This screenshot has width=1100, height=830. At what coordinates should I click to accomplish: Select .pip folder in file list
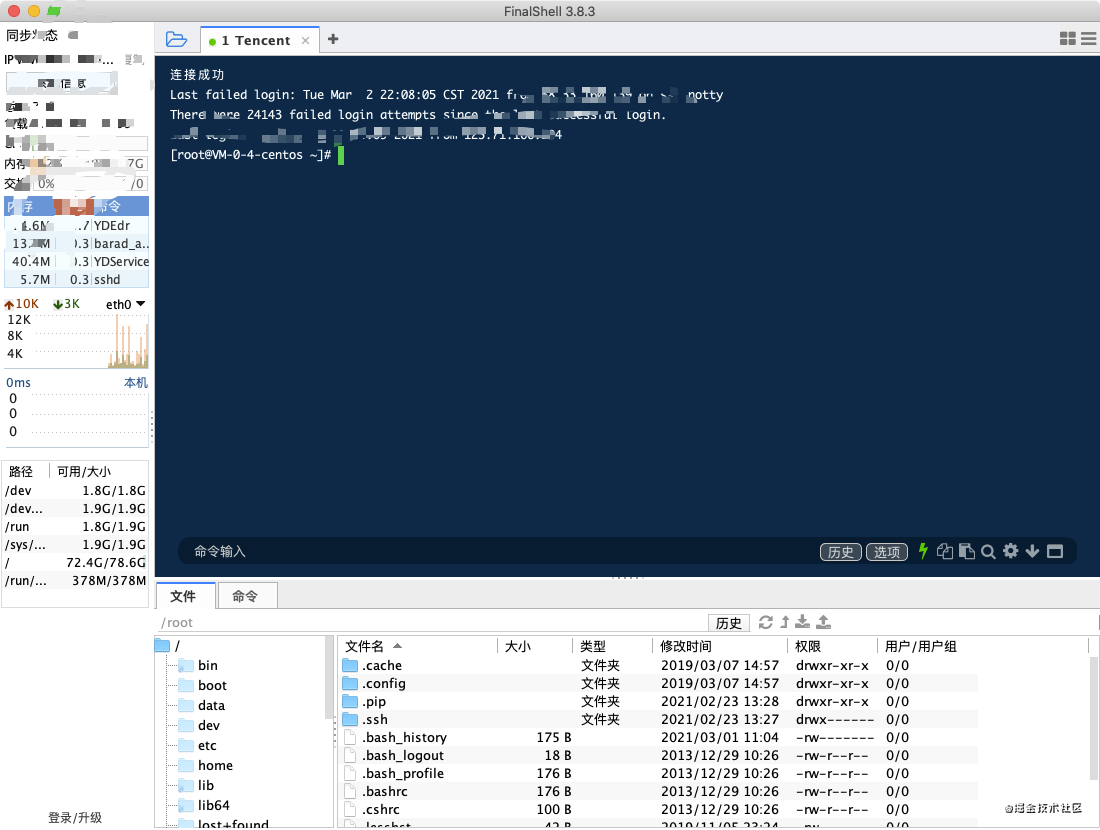click(x=659, y=702)
